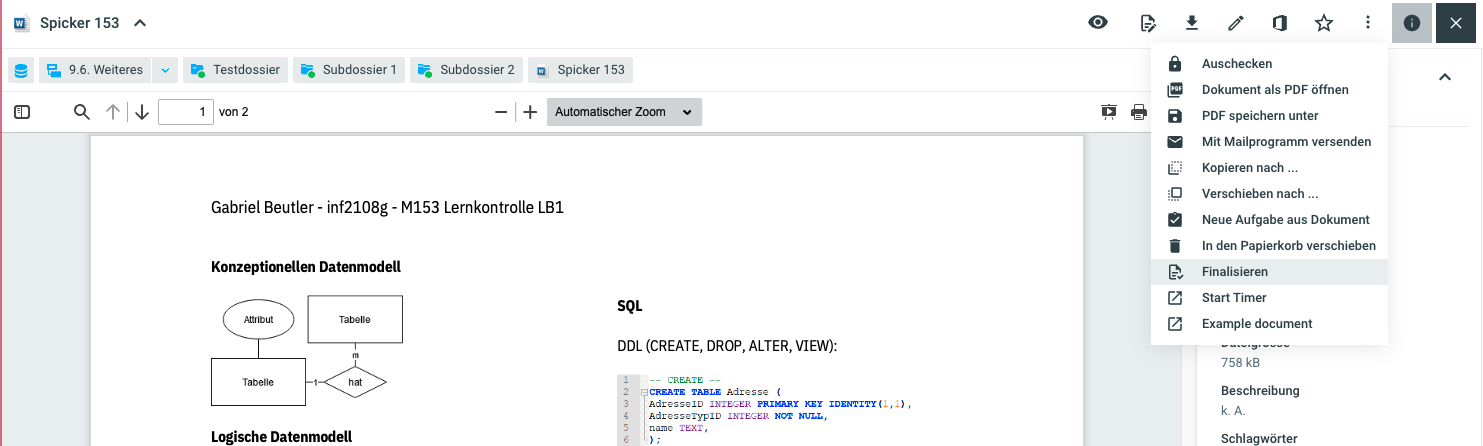Navigate to Subdossier 2 breadcrumb
Screen dimensions: 1483x446
point(466,70)
